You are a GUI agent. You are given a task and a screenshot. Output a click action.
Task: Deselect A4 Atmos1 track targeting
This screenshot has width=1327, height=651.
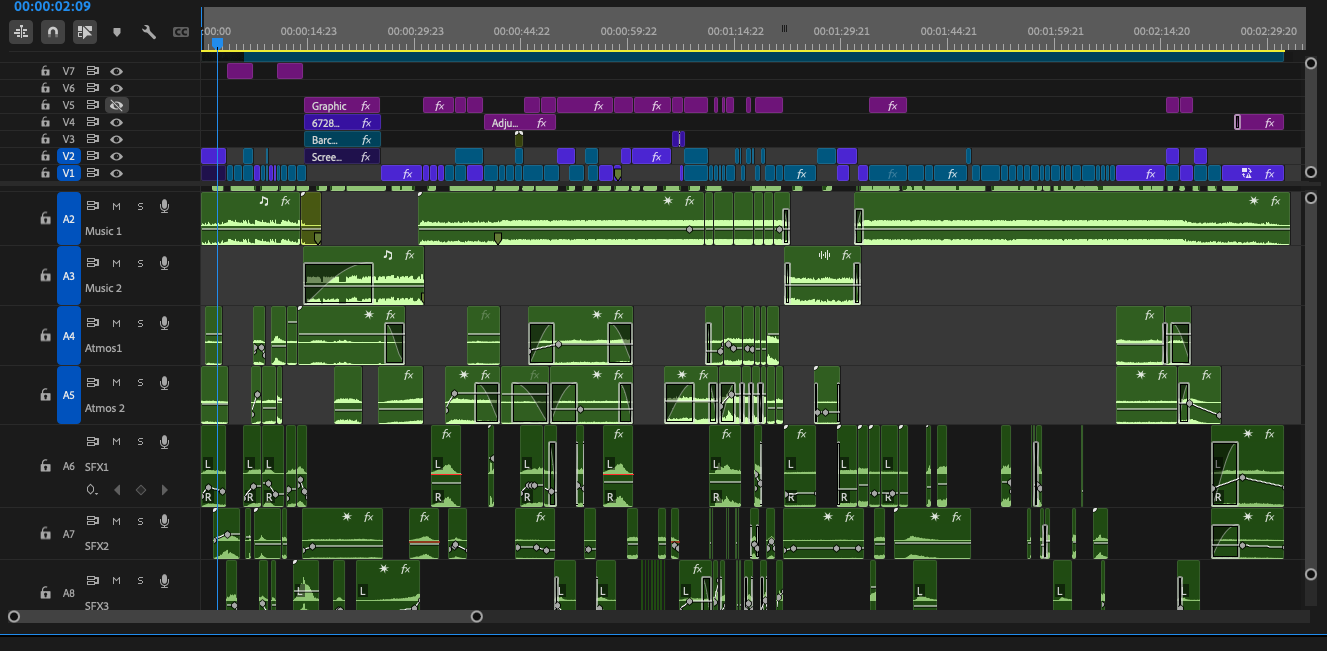[69, 335]
